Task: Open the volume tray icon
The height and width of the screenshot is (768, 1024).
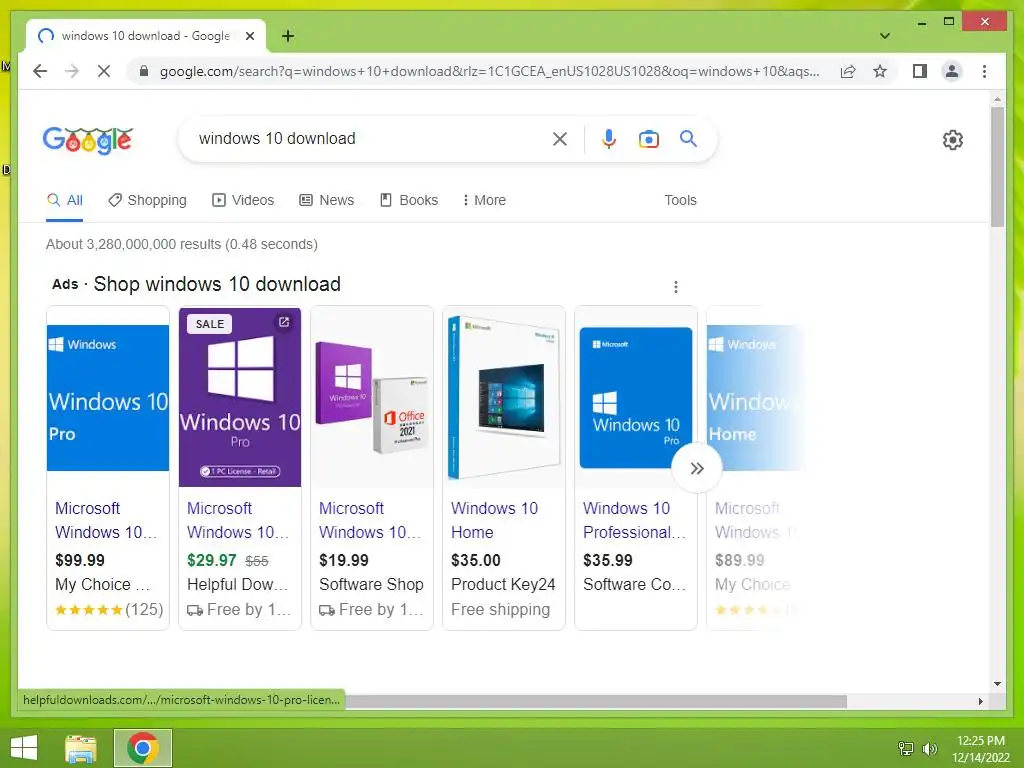Action: click(929, 748)
